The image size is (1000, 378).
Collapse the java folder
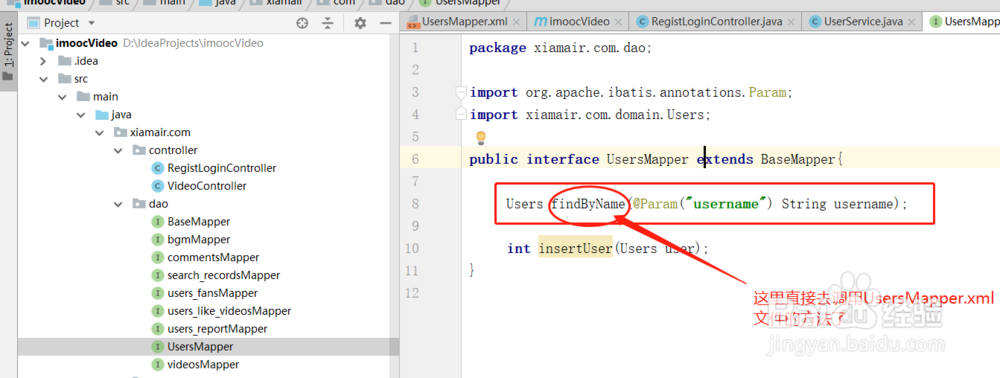tap(80, 115)
